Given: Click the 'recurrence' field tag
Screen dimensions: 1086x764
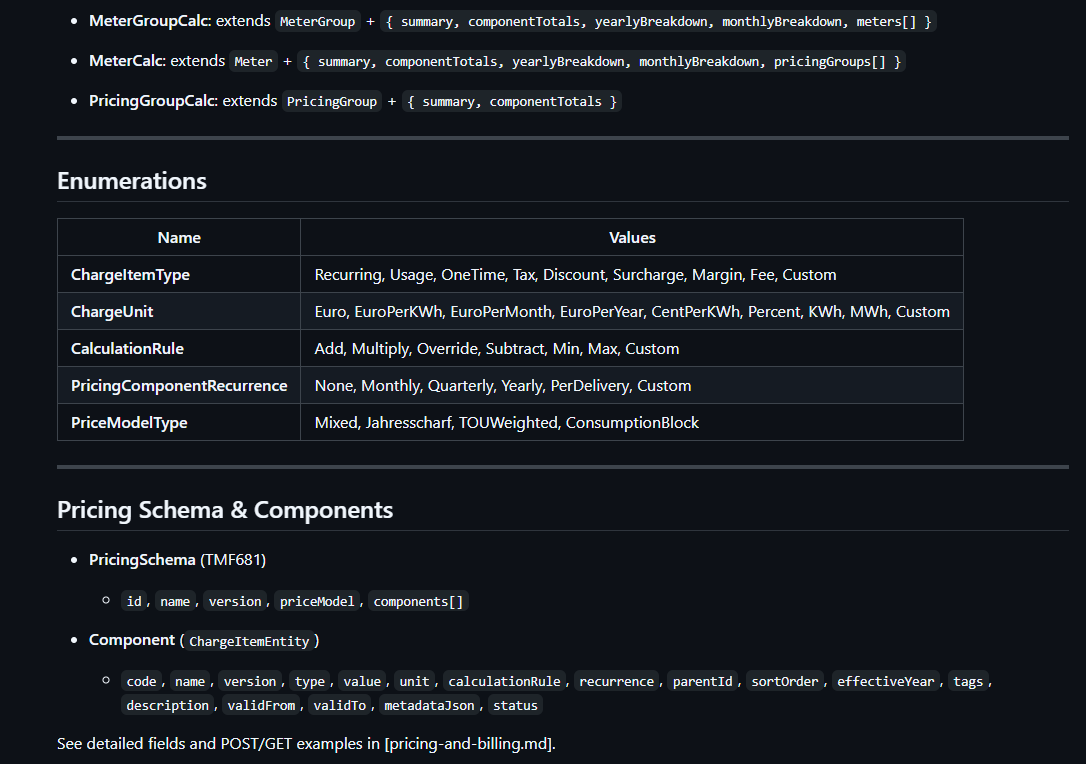Looking at the screenshot, I should 616,682.
